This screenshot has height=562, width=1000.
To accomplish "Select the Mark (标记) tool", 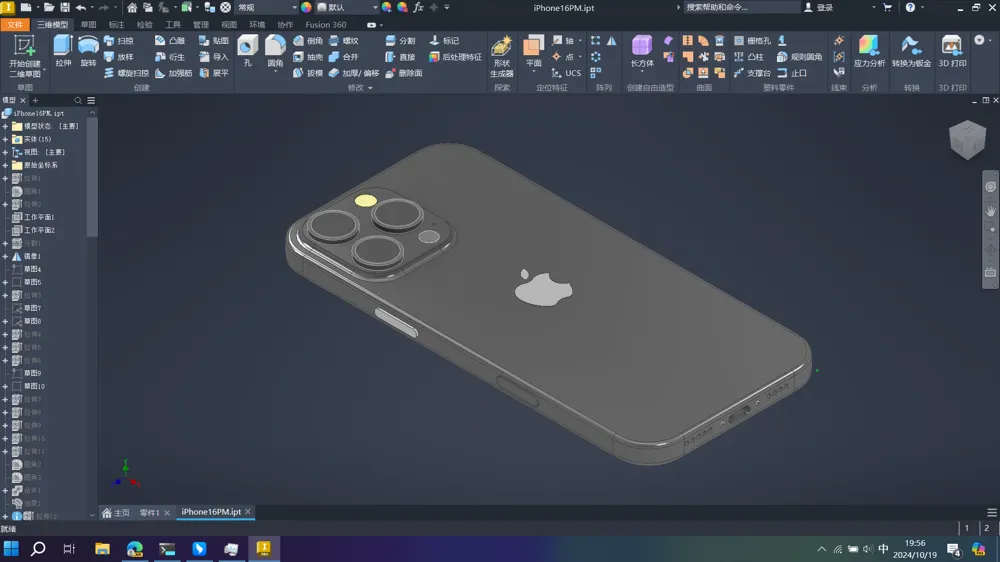I will 445,41.
